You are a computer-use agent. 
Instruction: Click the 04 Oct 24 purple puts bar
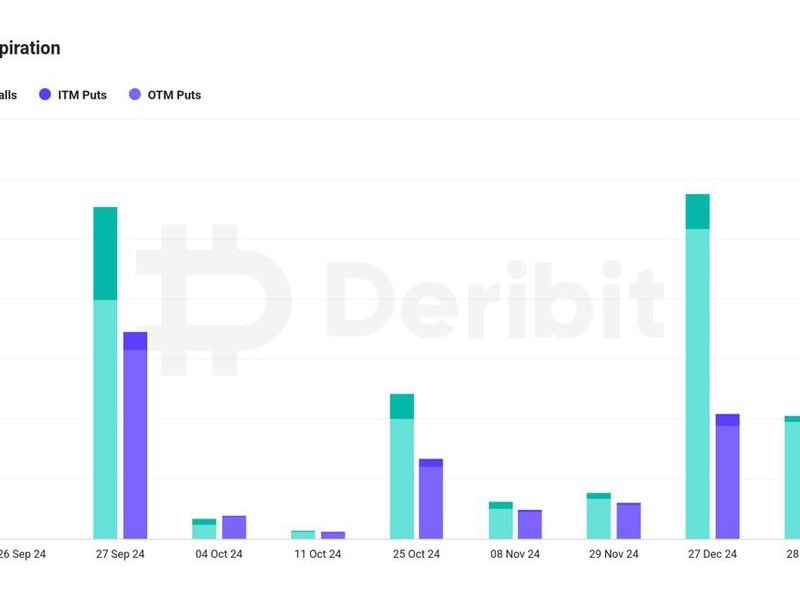(x=234, y=527)
